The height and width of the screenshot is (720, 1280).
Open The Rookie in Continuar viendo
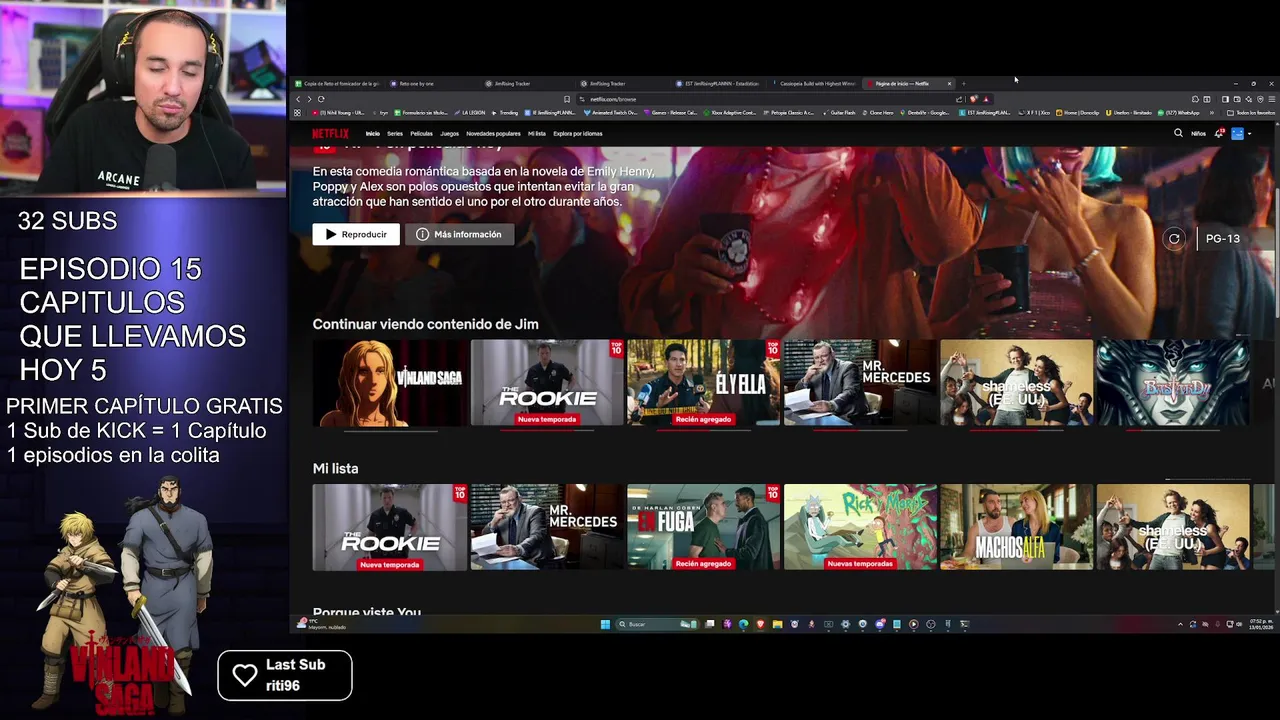click(547, 383)
